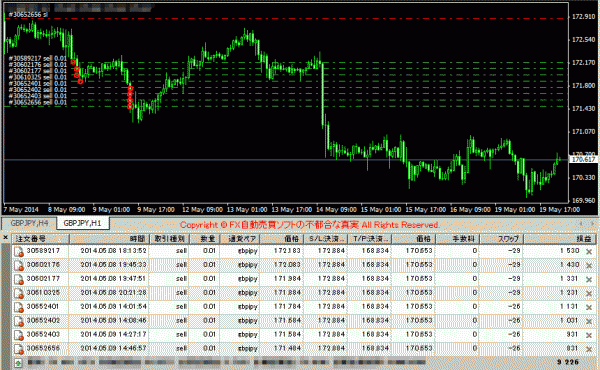Click the order icon for ticket 30652656
Screen dimensions: 600x370
19,349
